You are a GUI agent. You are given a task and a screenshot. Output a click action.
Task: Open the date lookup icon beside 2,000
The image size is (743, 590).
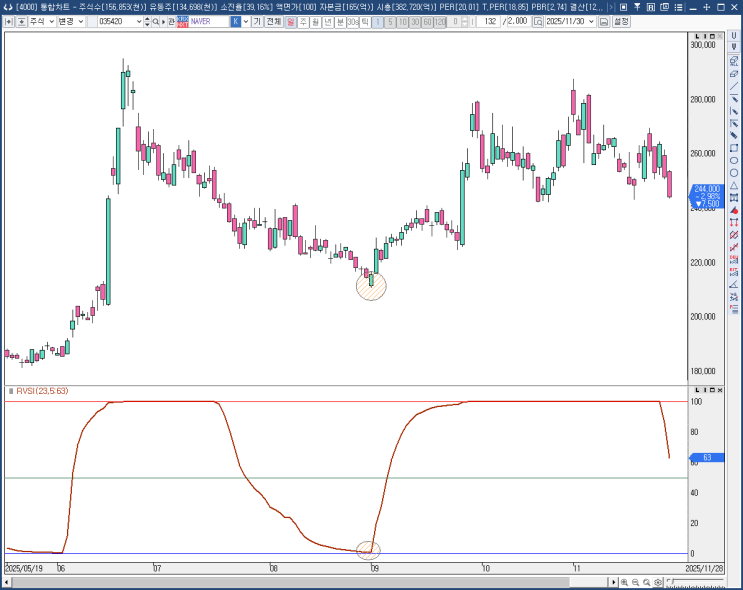pos(538,22)
